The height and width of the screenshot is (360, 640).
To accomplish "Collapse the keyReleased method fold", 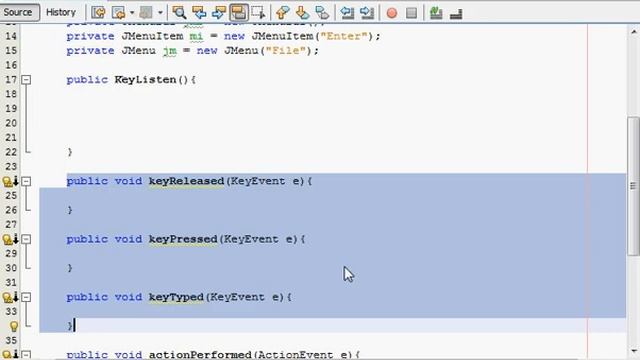I will [x=26, y=181].
